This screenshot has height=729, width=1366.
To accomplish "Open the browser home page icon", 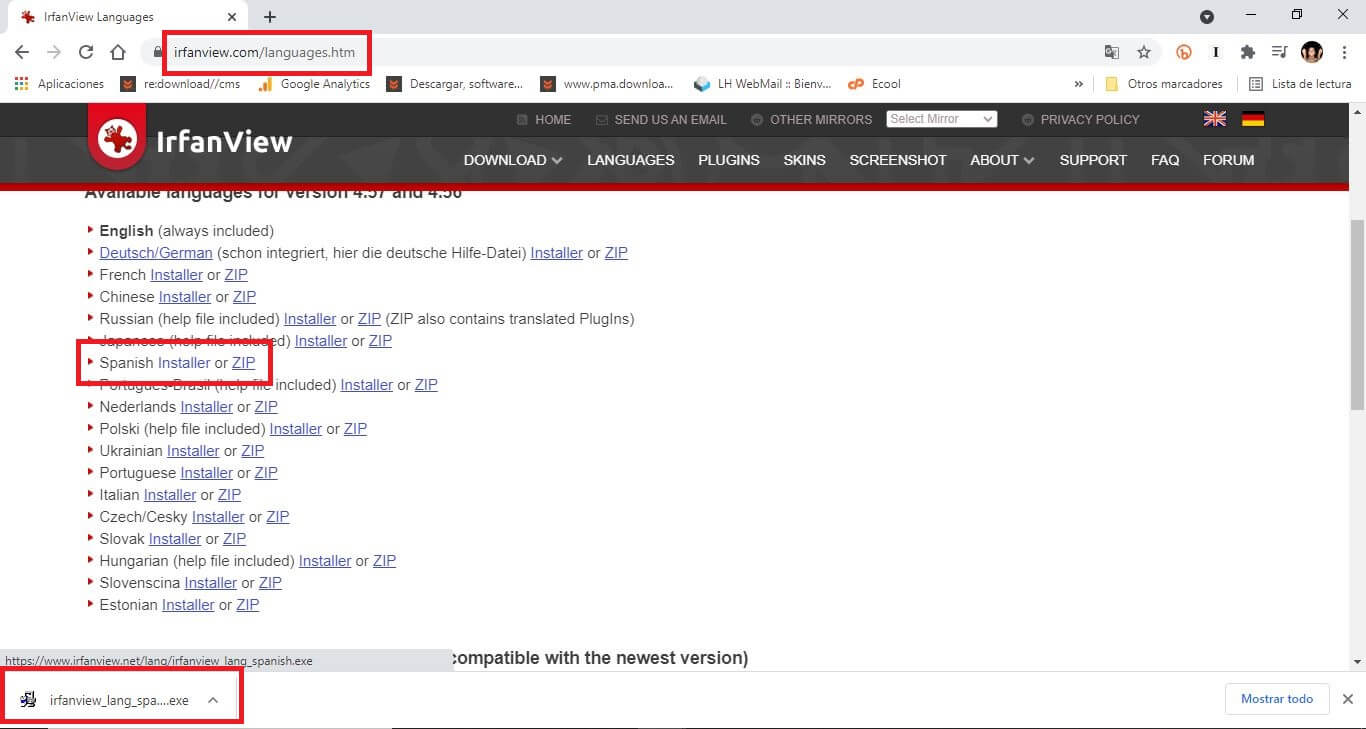I will (118, 52).
